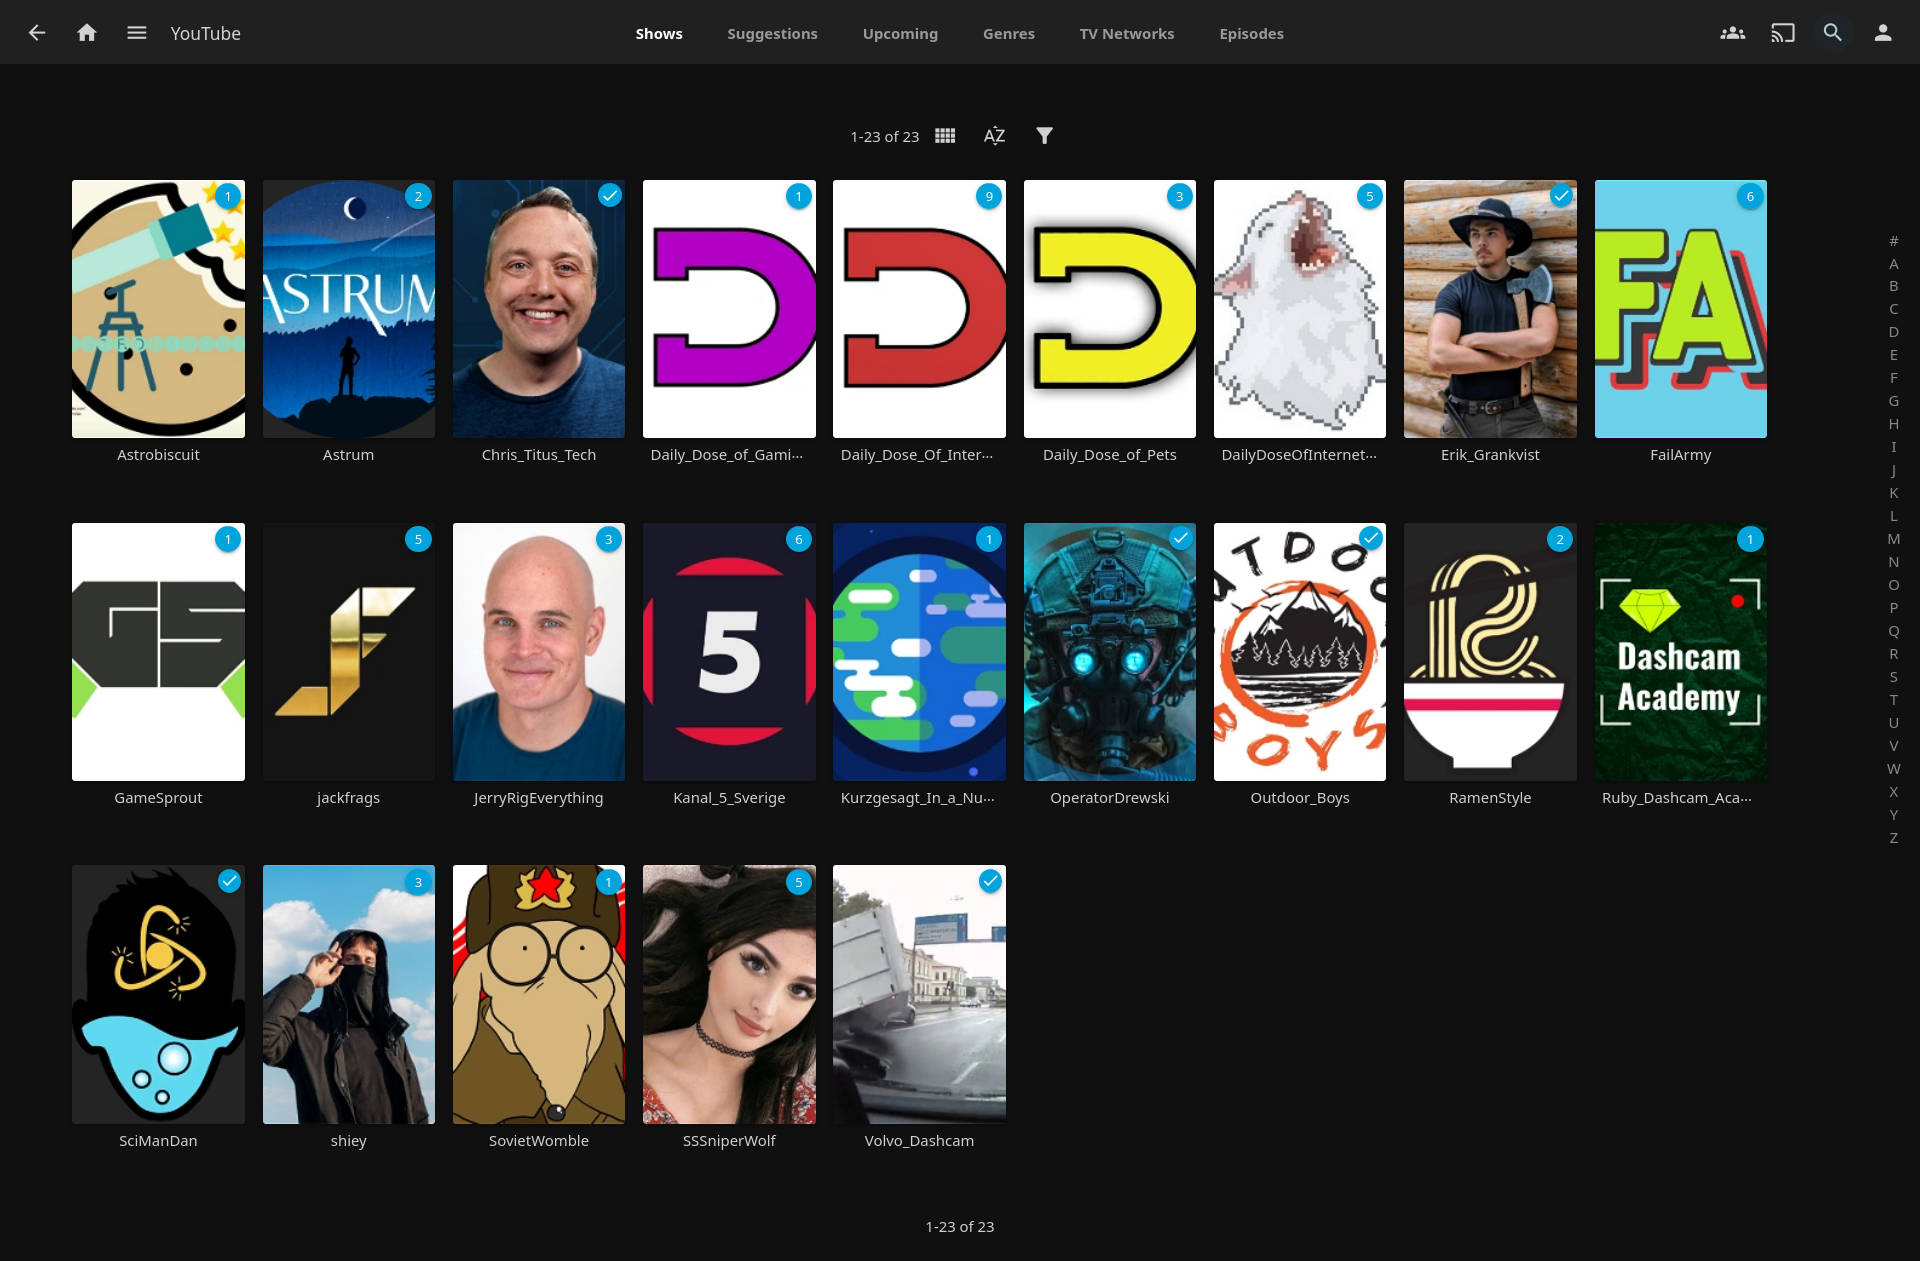Viewport: 1920px width, 1261px height.
Task: Go to the home screen icon
Action: [x=87, y=33]
